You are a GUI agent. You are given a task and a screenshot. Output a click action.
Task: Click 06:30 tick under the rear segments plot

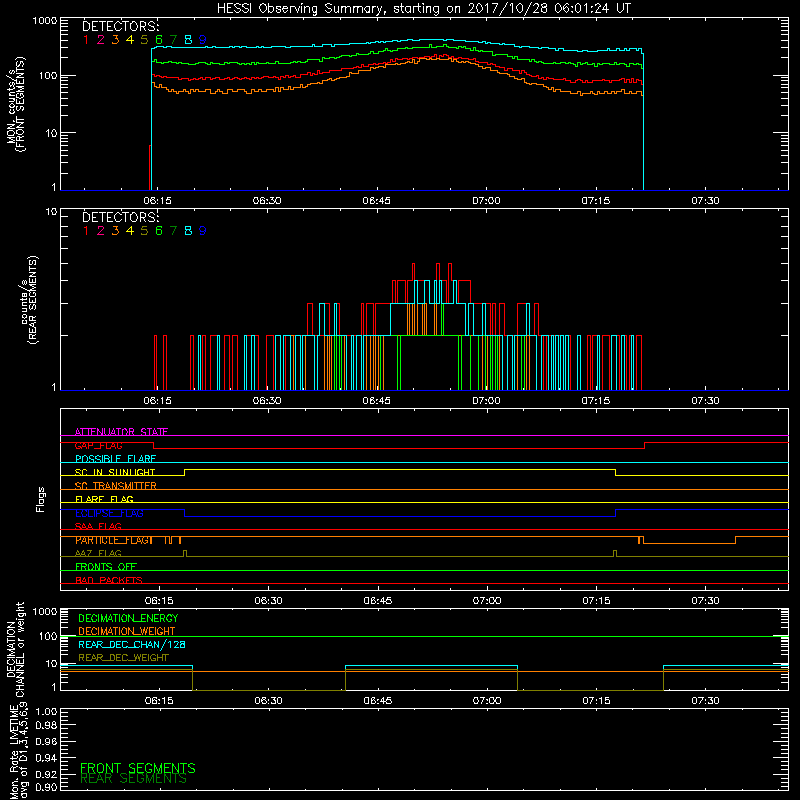point(267,401)
